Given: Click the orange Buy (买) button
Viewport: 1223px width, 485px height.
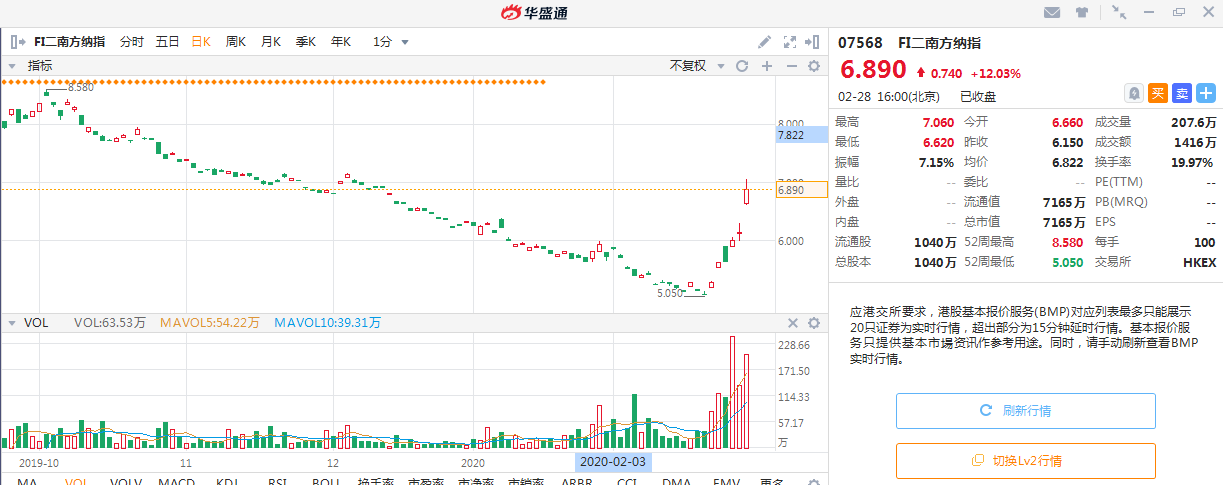Looking at the screenshot, I should (1158, 93).
